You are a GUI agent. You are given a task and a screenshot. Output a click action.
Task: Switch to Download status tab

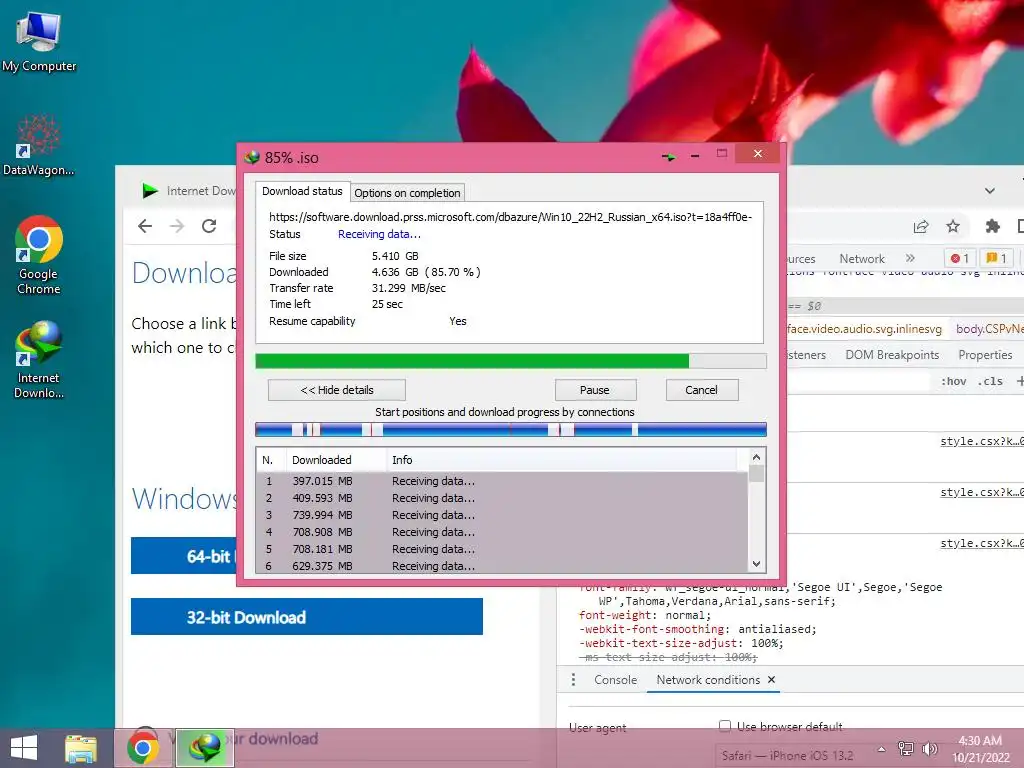(302, 191)
